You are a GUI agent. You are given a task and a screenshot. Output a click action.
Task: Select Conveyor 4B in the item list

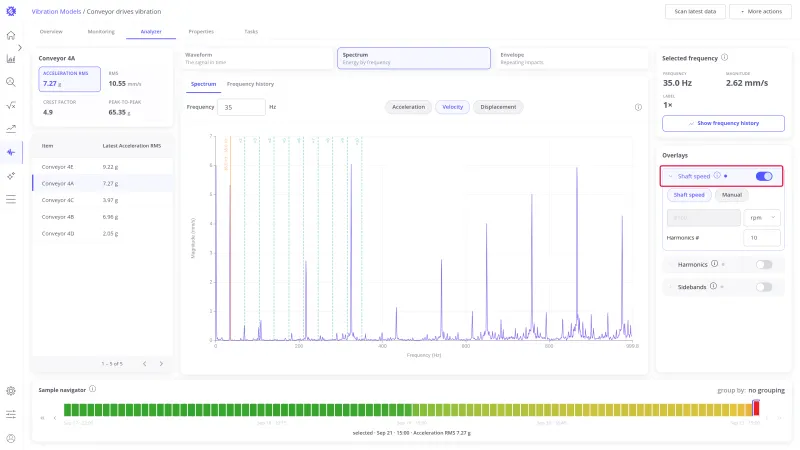click(103, 217)
